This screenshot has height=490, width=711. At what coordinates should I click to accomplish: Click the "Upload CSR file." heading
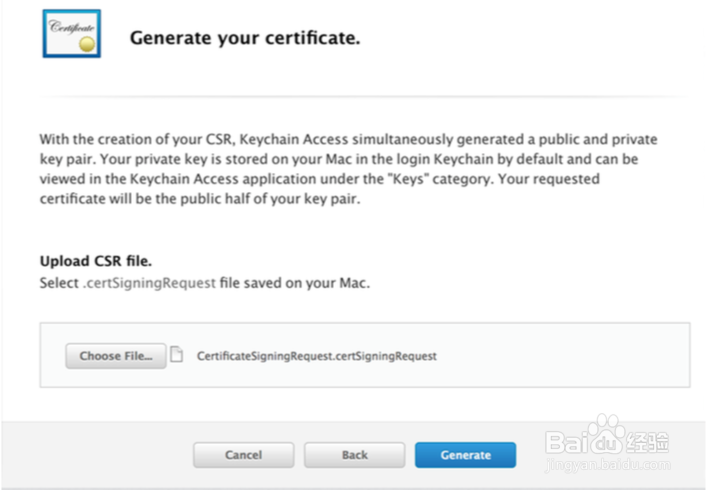coord(97,262)
